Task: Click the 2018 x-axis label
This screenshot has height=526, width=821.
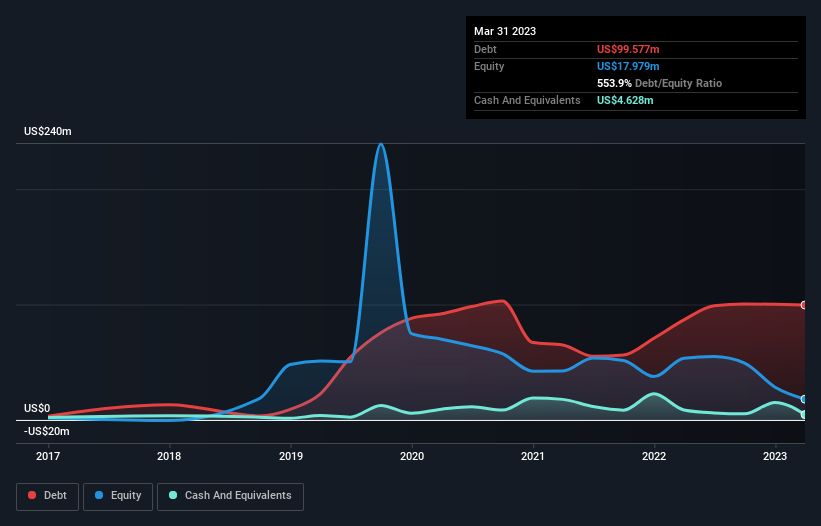Action: point(169,456)
